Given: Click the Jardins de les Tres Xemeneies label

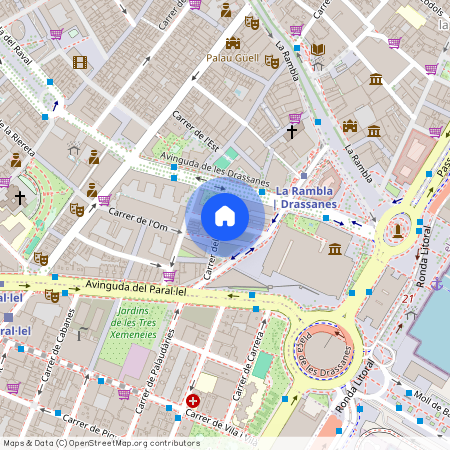Looking at the screenshot, I should click(x=133, y=323).
